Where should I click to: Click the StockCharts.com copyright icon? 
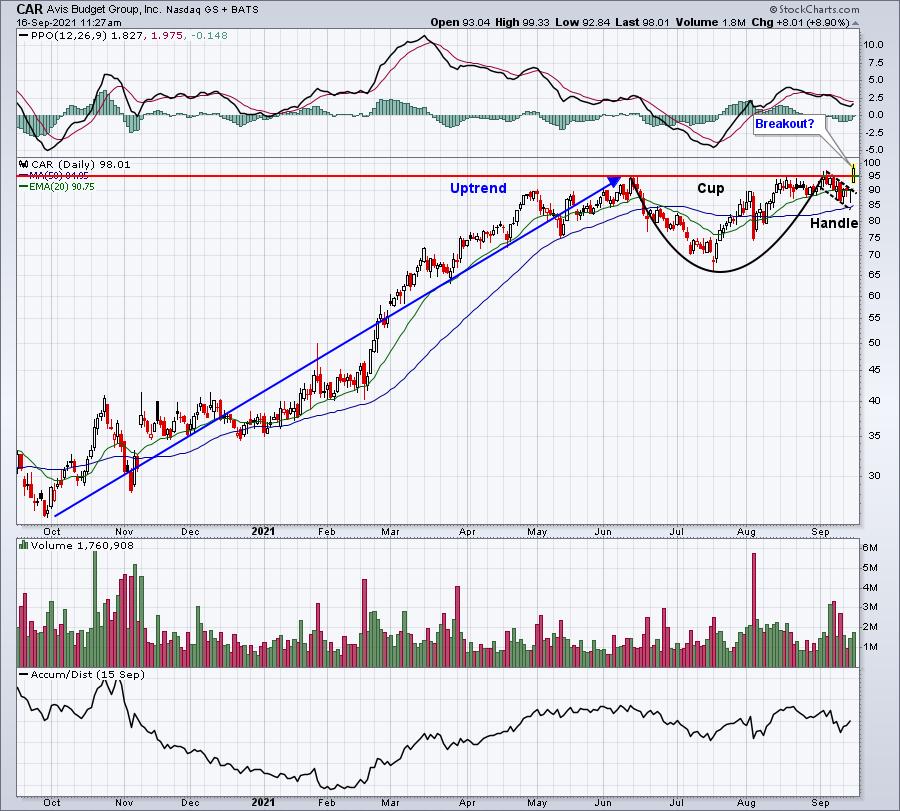(773, 9)
